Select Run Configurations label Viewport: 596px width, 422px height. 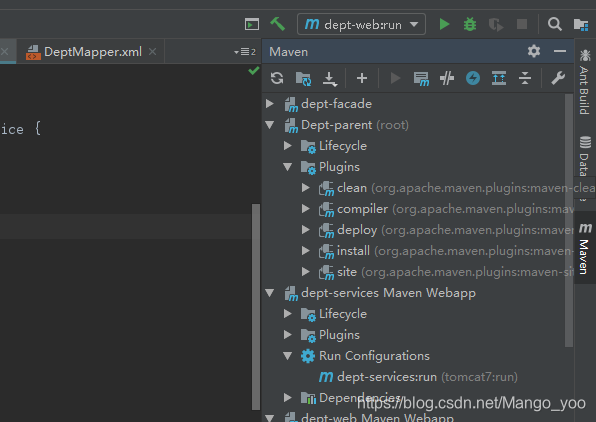(374, 356)
